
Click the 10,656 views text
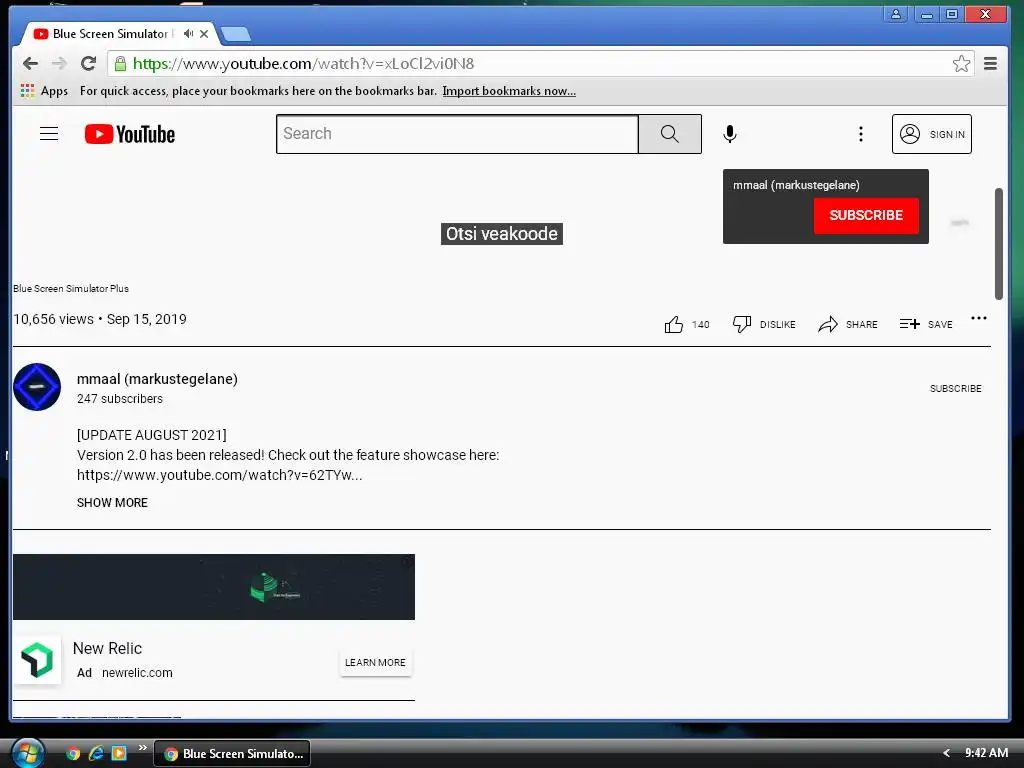[54, 319]
